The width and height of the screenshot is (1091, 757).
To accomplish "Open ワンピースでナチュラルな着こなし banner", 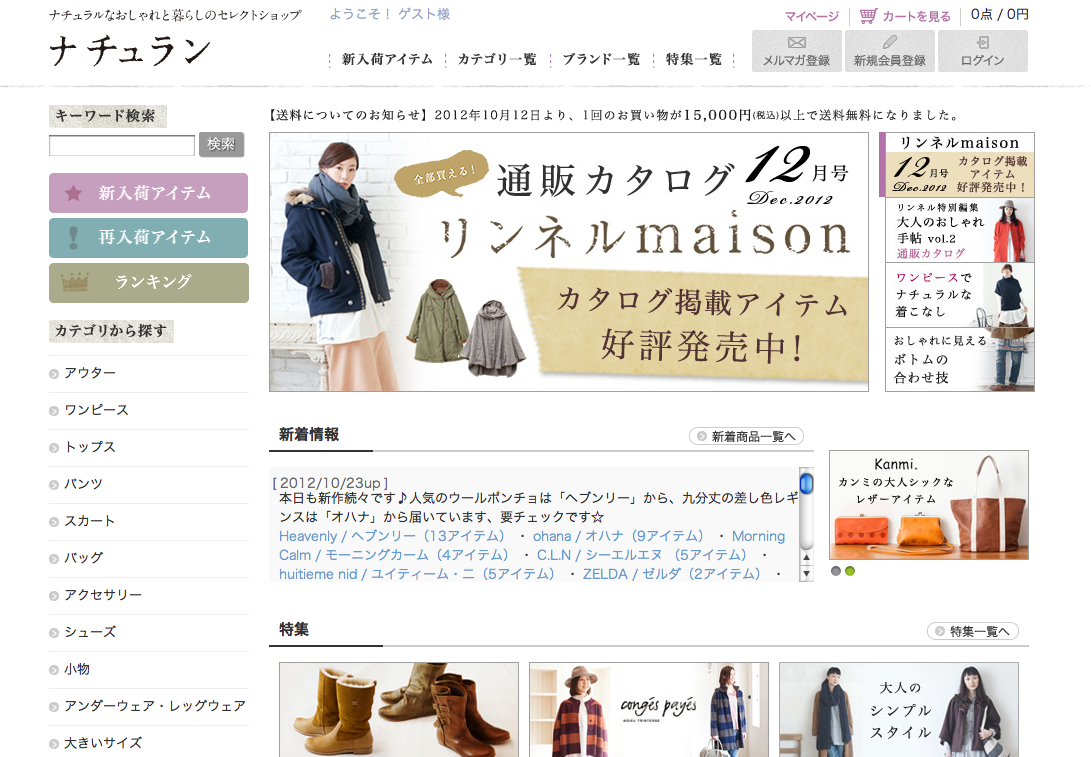I will (x=959, y=295).
